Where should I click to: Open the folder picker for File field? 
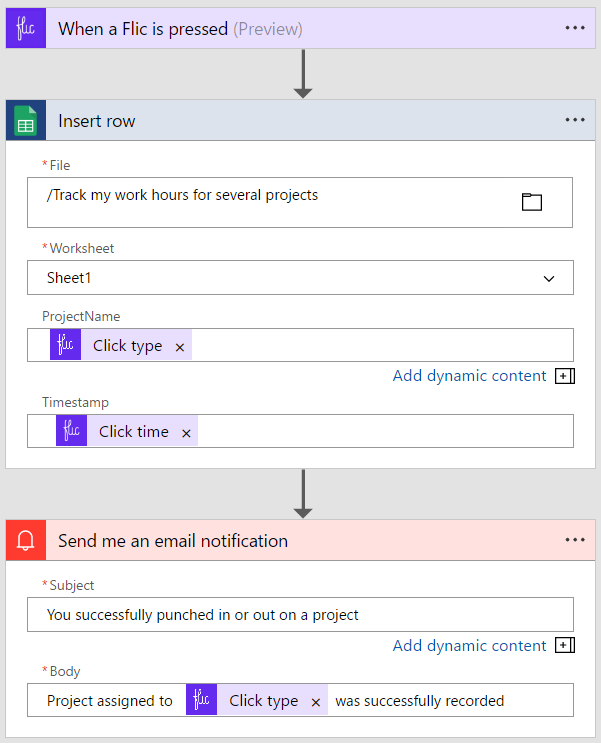pyautogui.click(x=532, y=202)
